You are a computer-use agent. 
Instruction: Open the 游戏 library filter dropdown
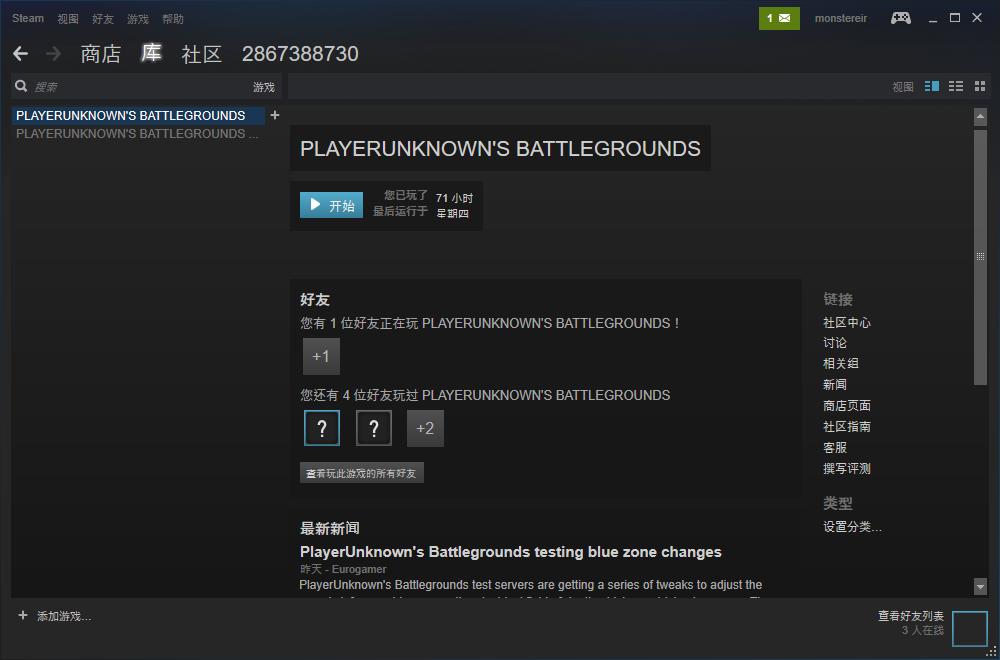pos(264,87)
